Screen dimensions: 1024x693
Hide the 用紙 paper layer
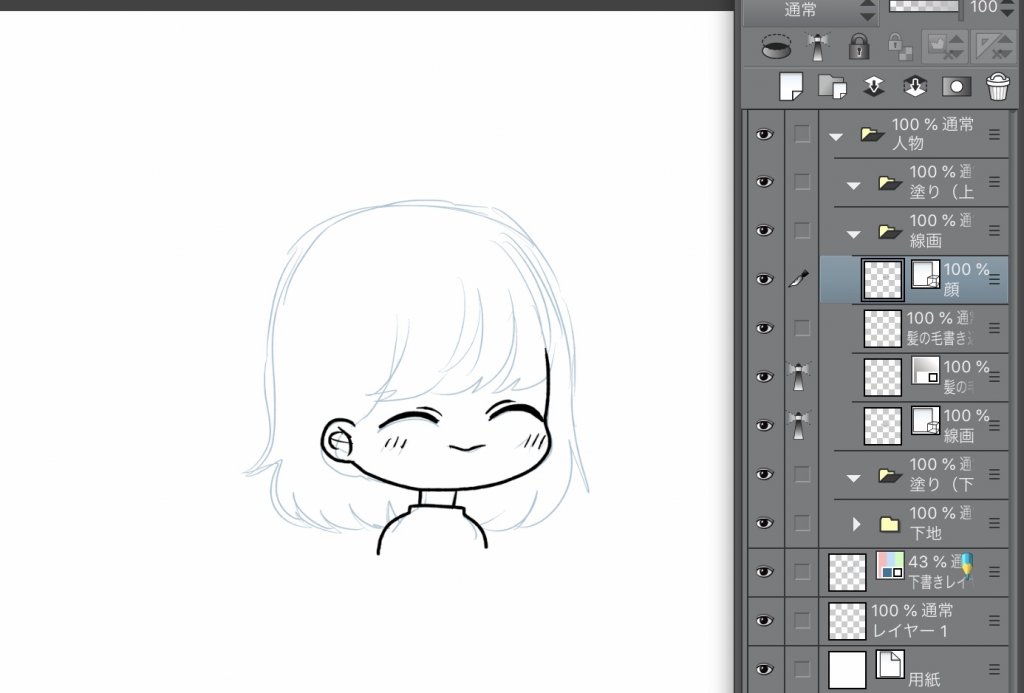tap(765, 669)
